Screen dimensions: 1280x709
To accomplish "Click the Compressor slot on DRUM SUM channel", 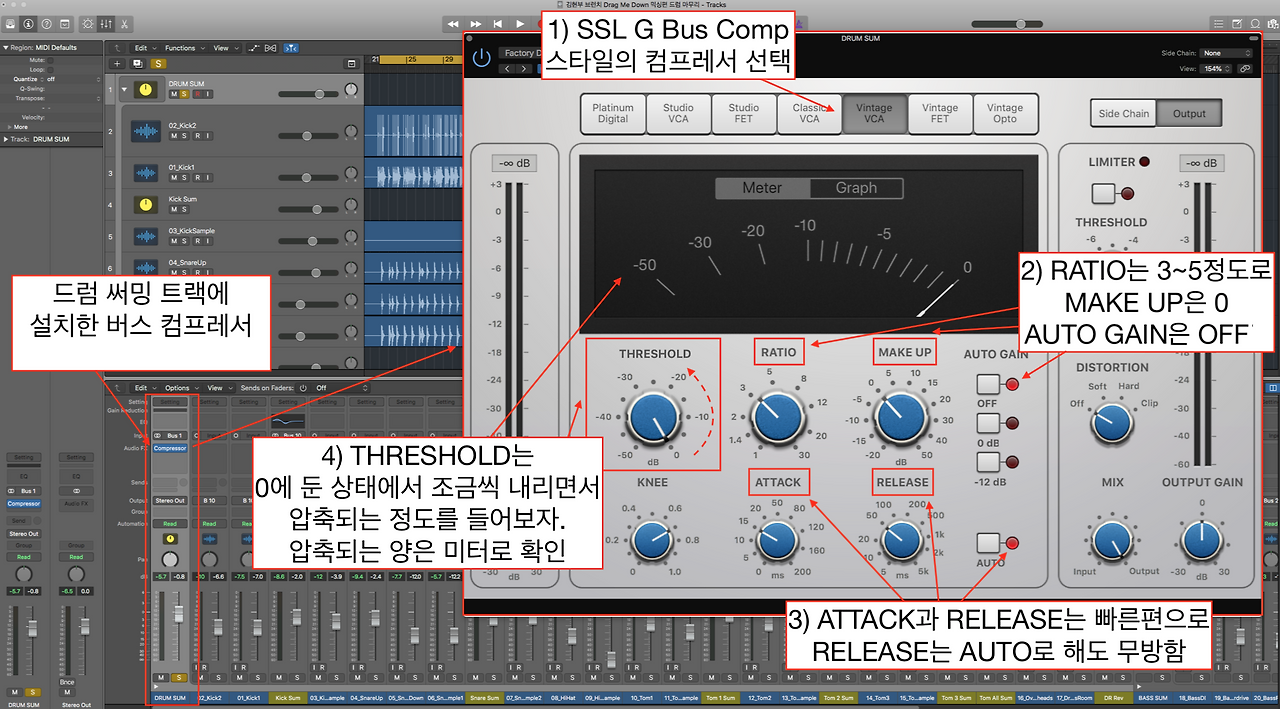I will (169, 449).
